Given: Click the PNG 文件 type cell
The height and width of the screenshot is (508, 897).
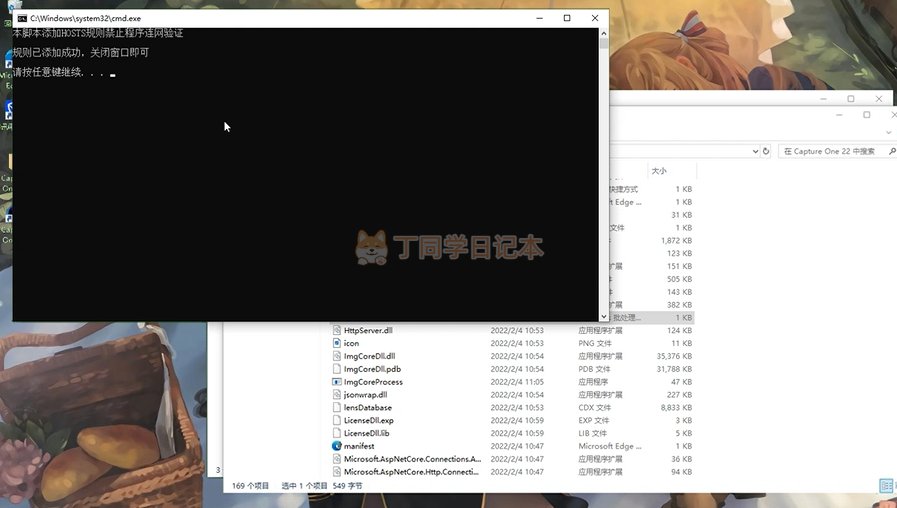Looking at the screenshot, I should [x=595, y=343].
